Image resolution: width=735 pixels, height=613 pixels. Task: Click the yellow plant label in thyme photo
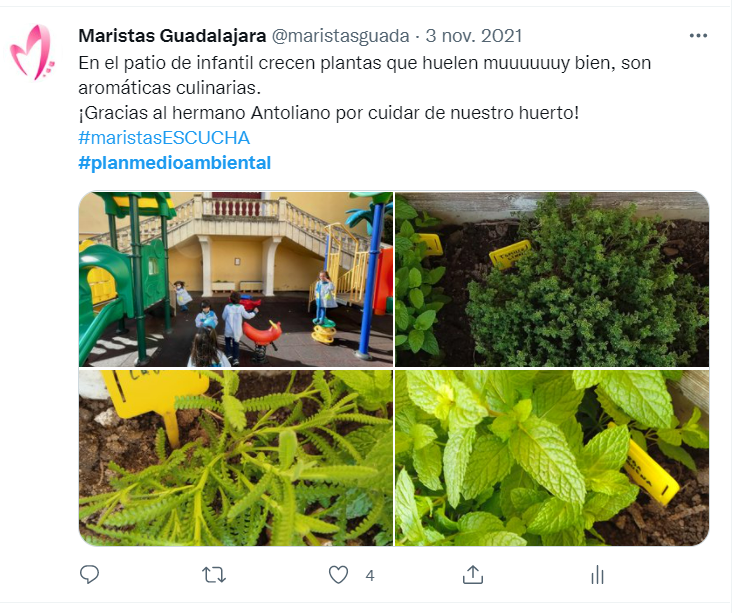click(x=509, y=254)
